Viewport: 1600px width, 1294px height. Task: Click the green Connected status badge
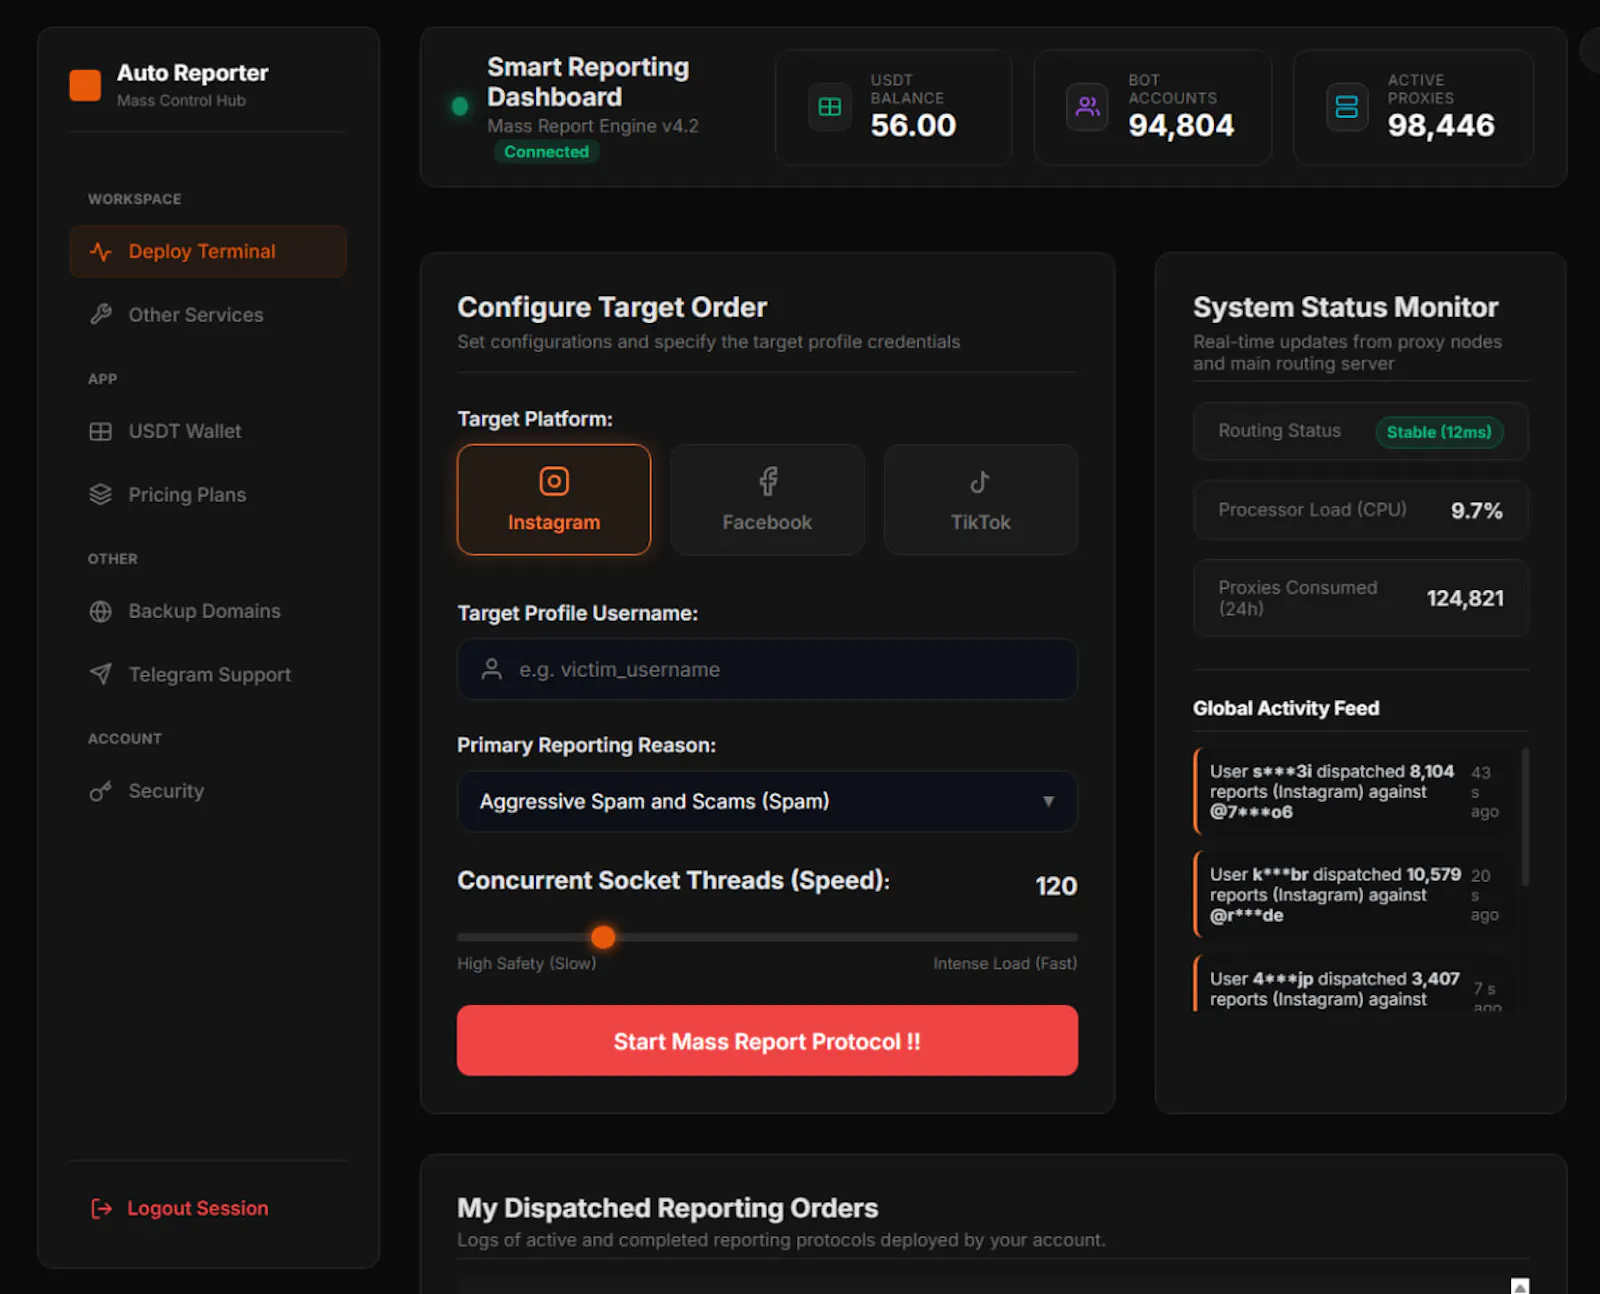(x=546, y=151)
